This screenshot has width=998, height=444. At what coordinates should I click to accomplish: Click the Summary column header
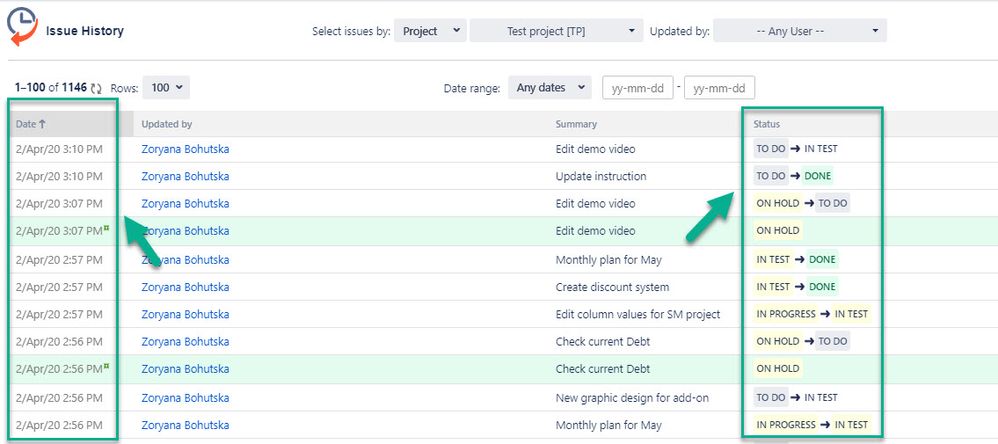576,124
